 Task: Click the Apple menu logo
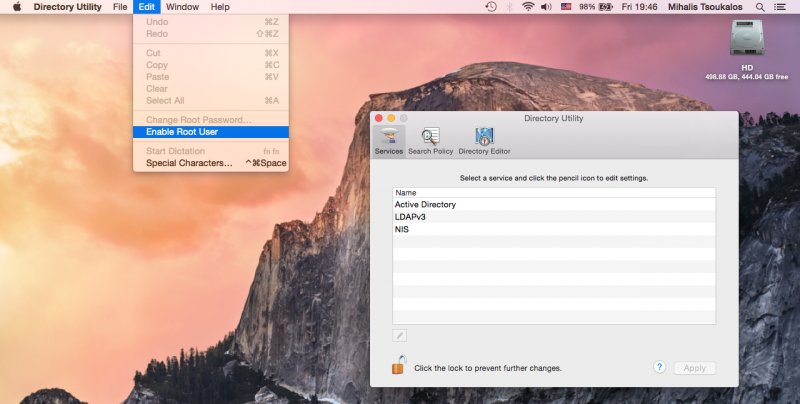(17, 7)
